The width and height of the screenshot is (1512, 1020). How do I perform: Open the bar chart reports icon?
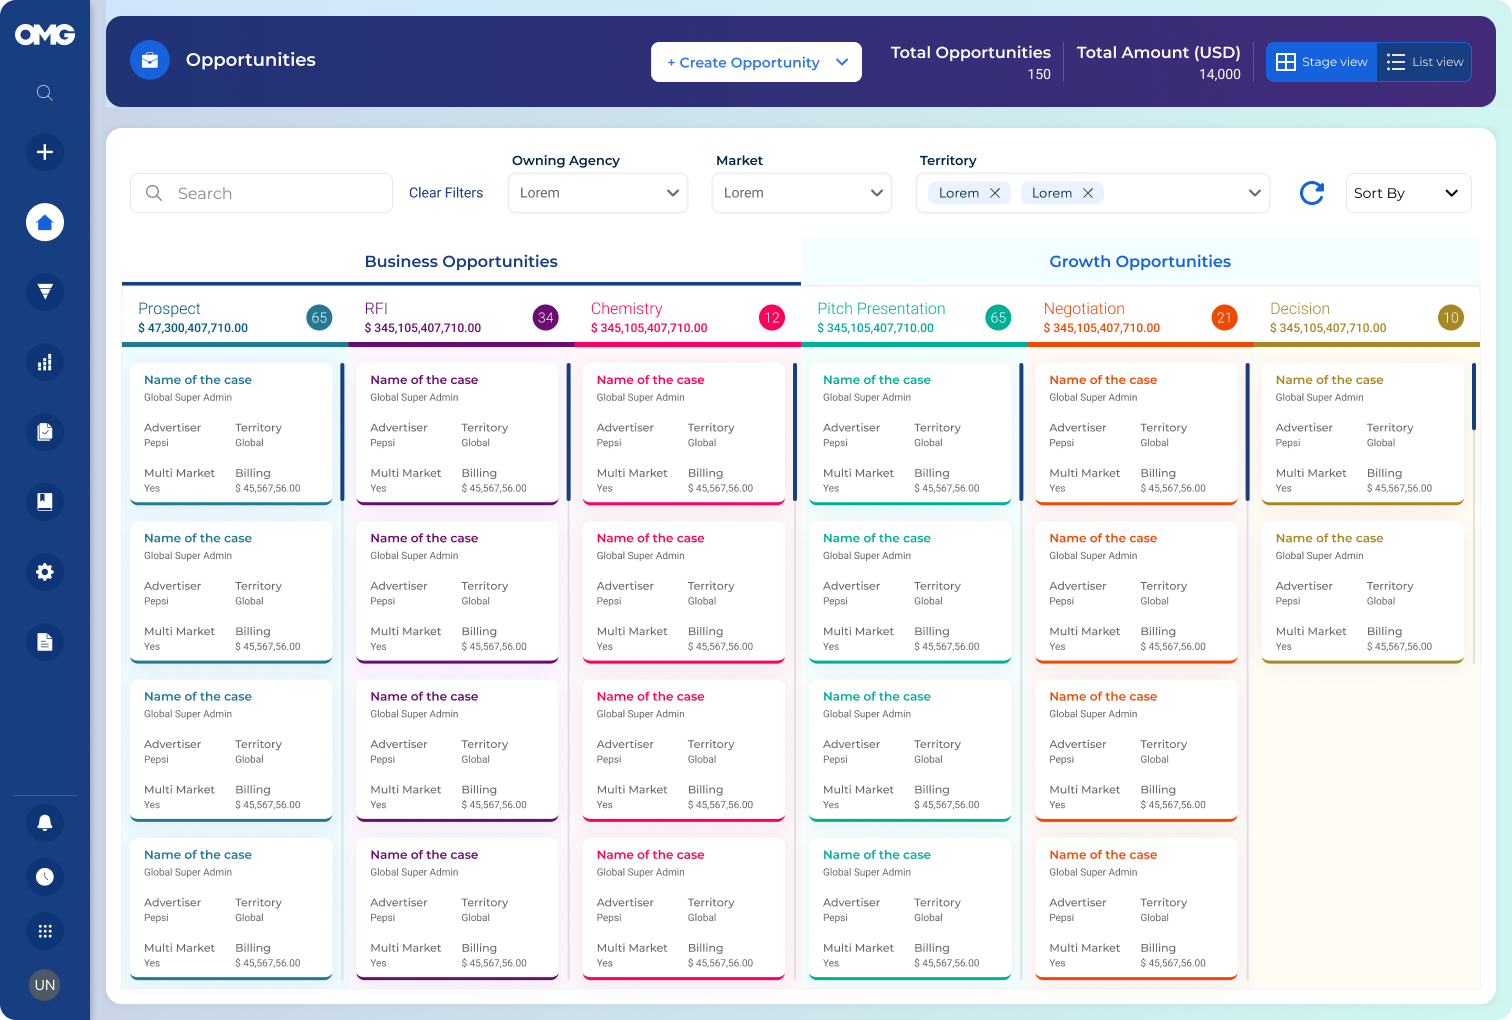pos(44,362)
